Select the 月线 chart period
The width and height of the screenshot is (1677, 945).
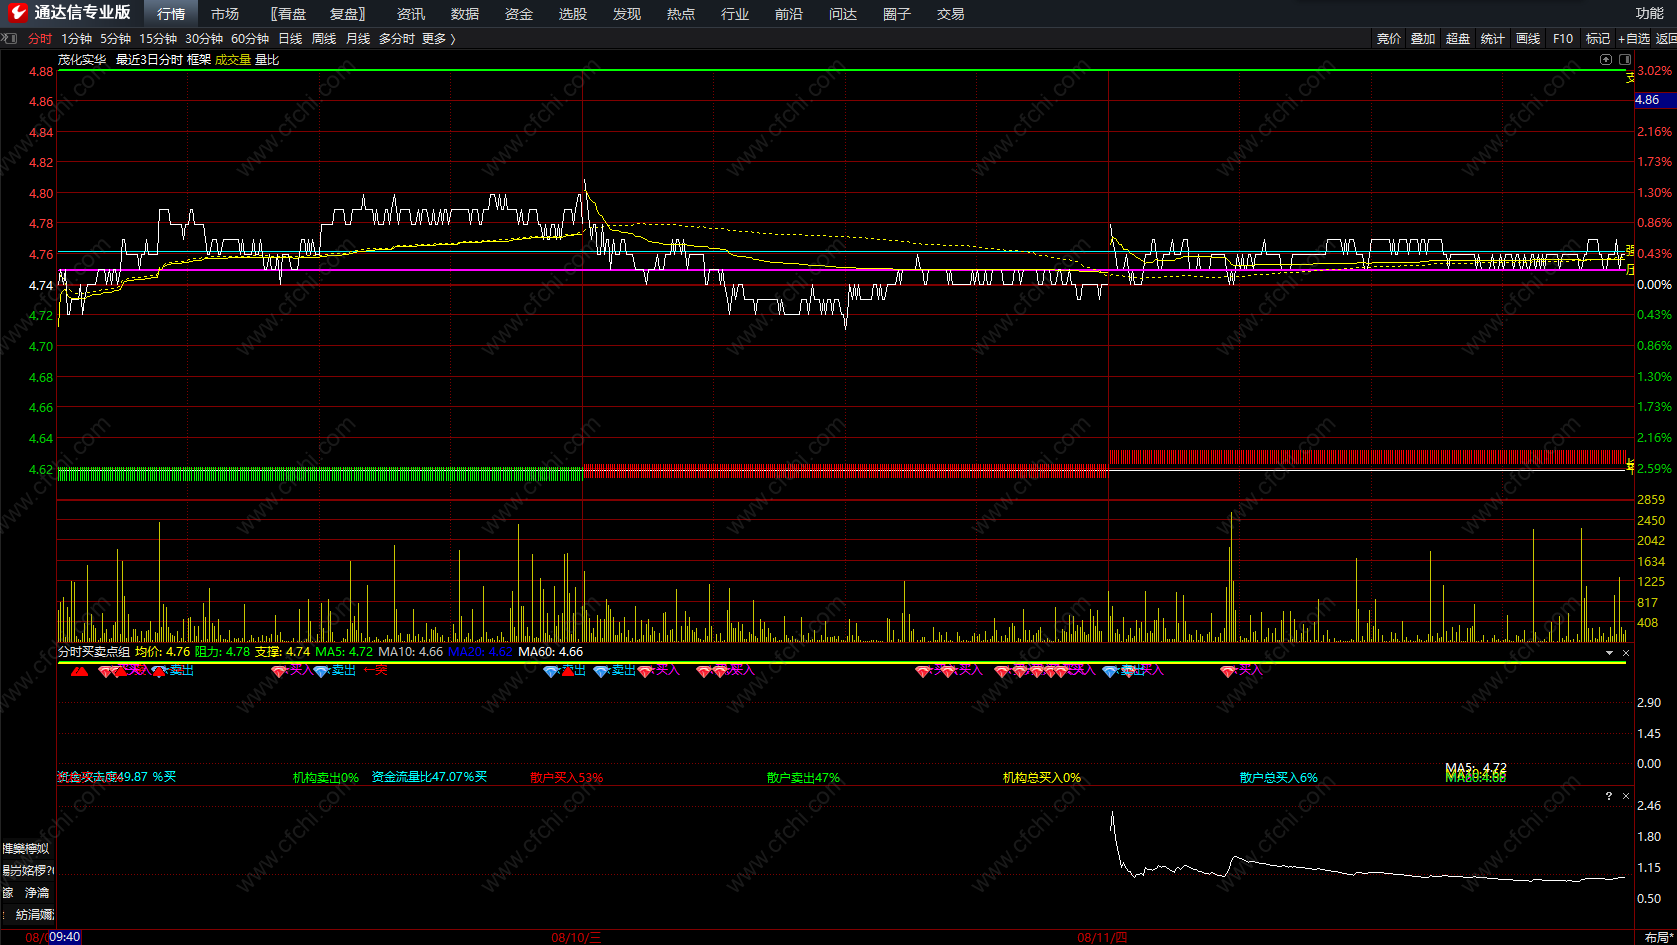(x=358, y=39)
